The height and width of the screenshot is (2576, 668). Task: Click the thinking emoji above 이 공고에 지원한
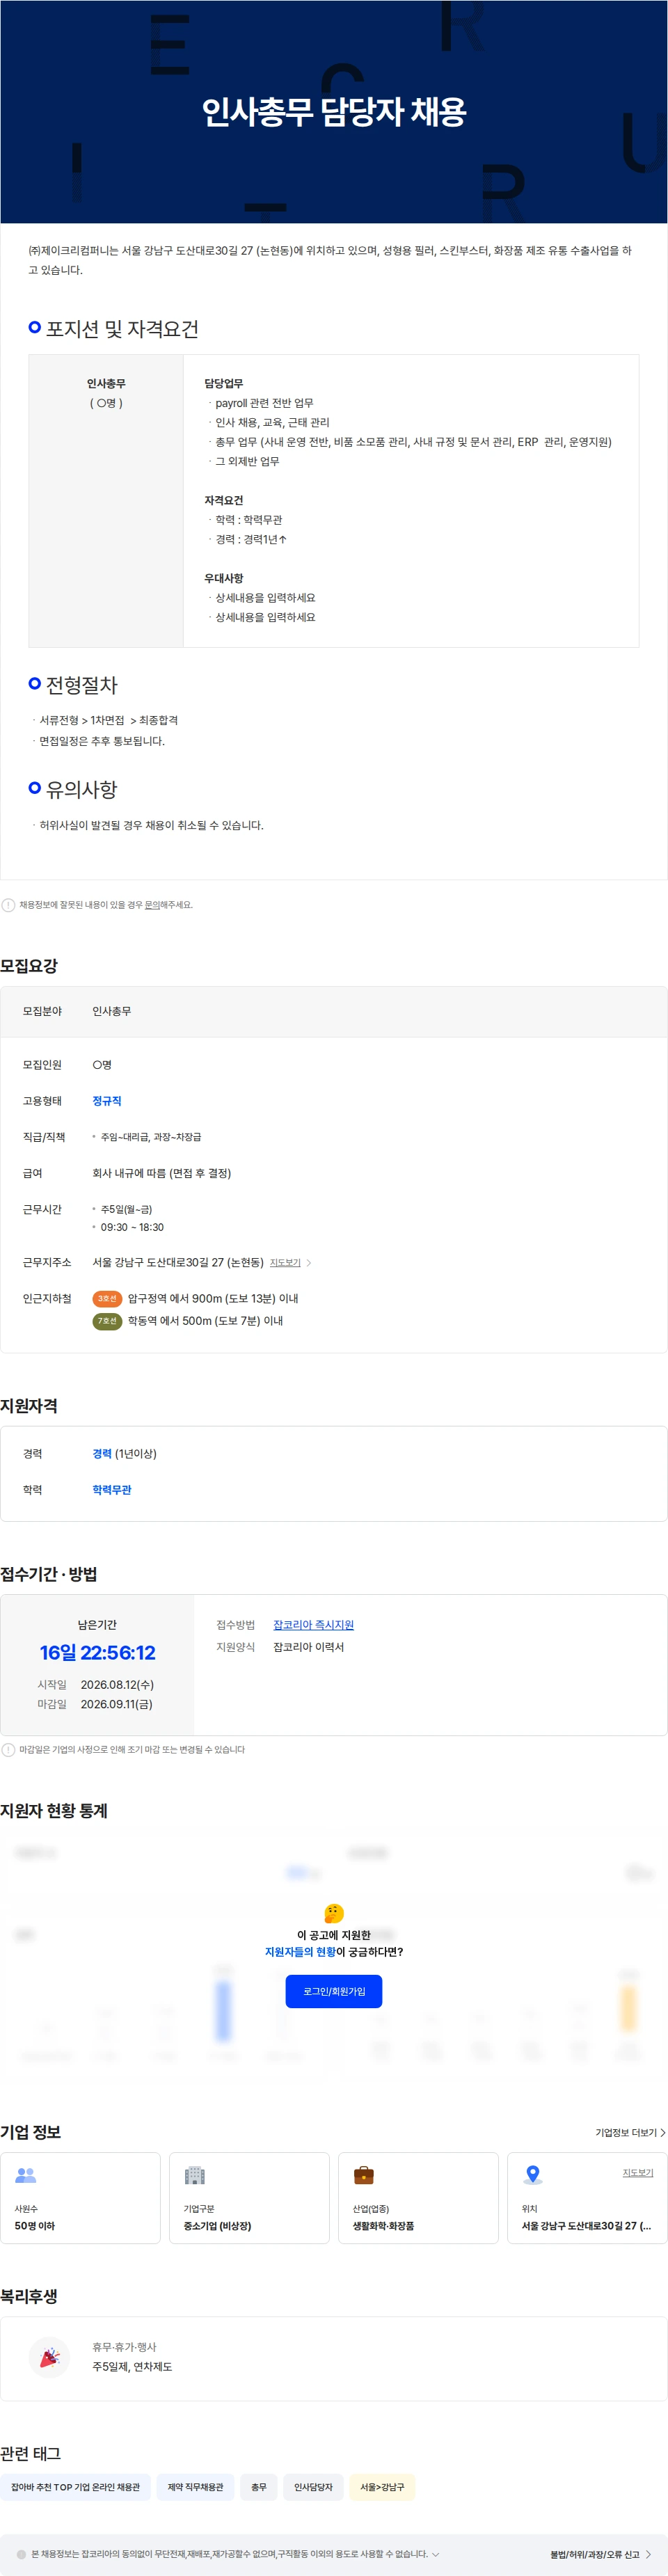click(x=334, y=1912)
